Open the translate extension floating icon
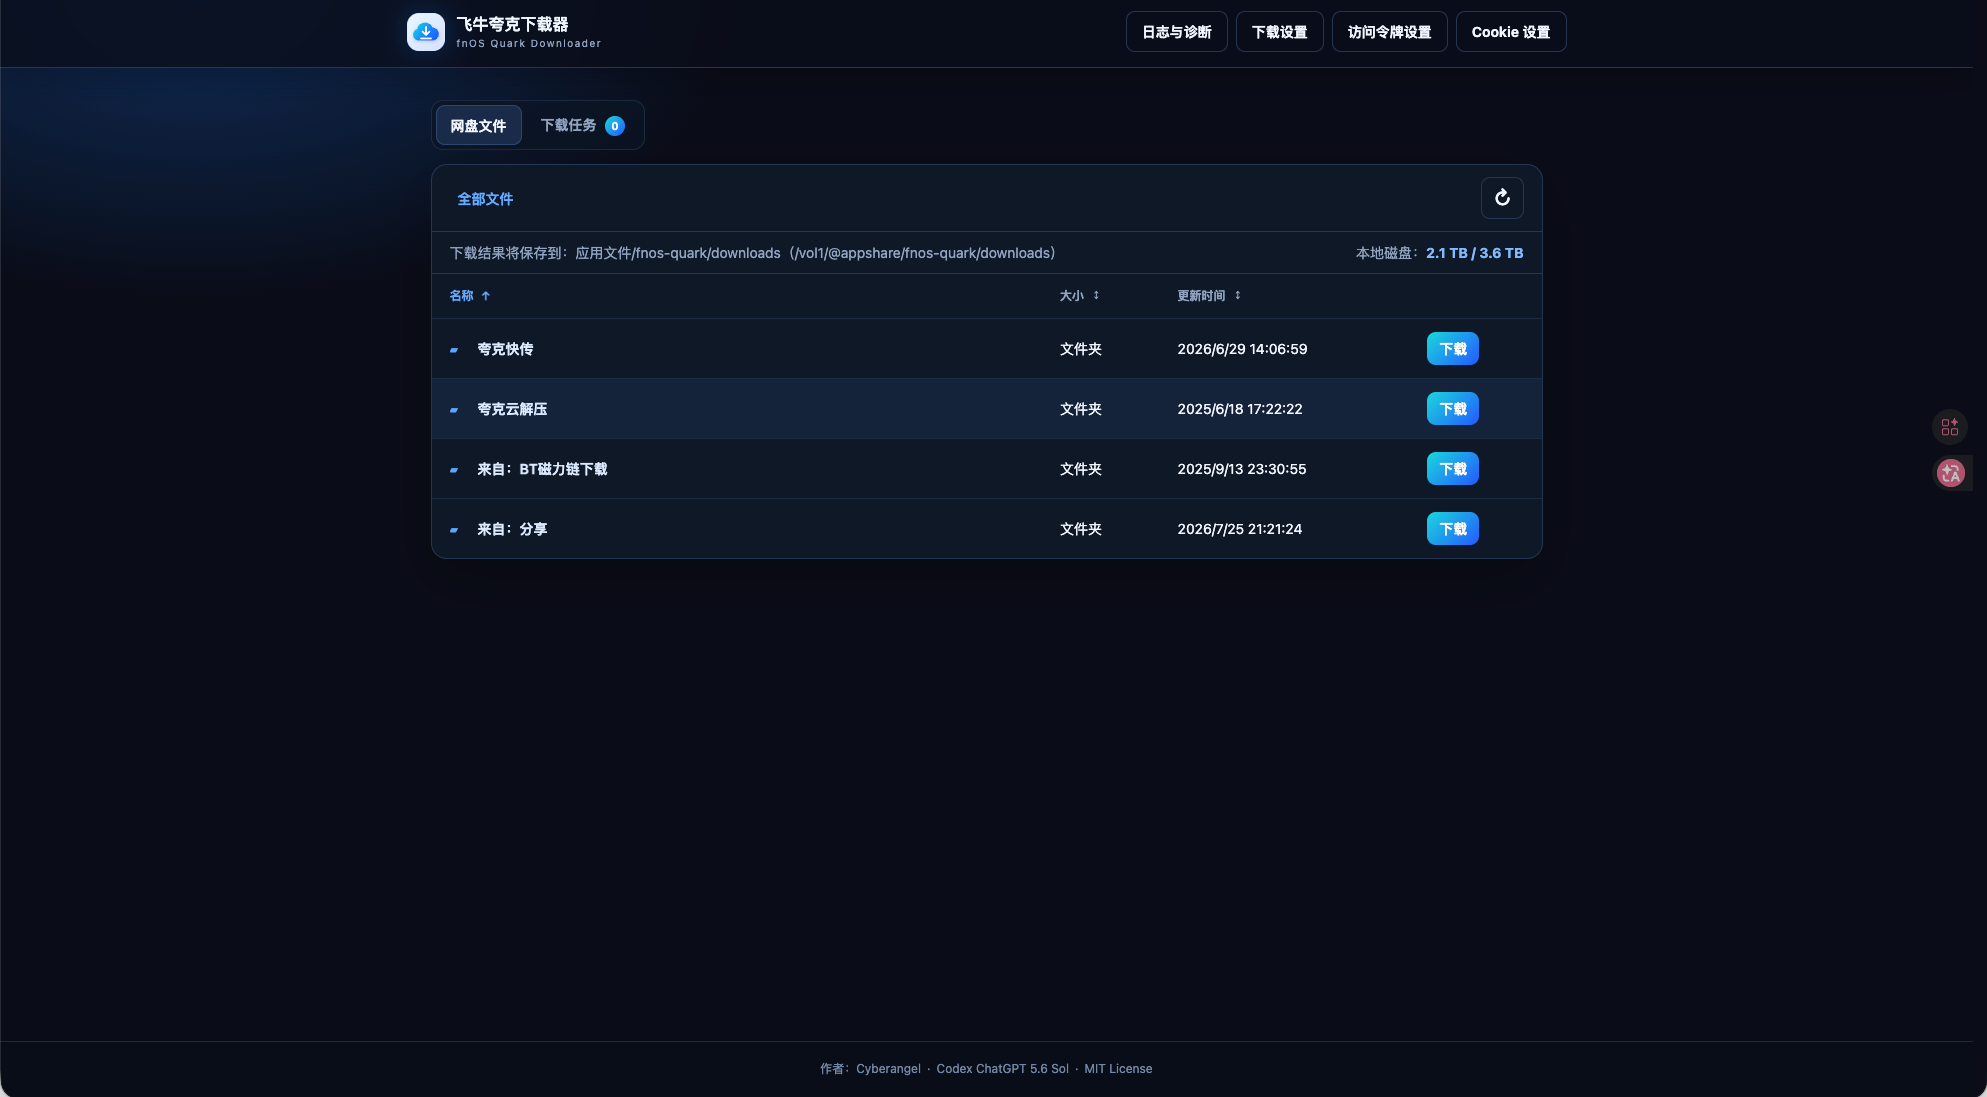This screenshot has width=1987, height=1097. click(x=1950, y=473)
